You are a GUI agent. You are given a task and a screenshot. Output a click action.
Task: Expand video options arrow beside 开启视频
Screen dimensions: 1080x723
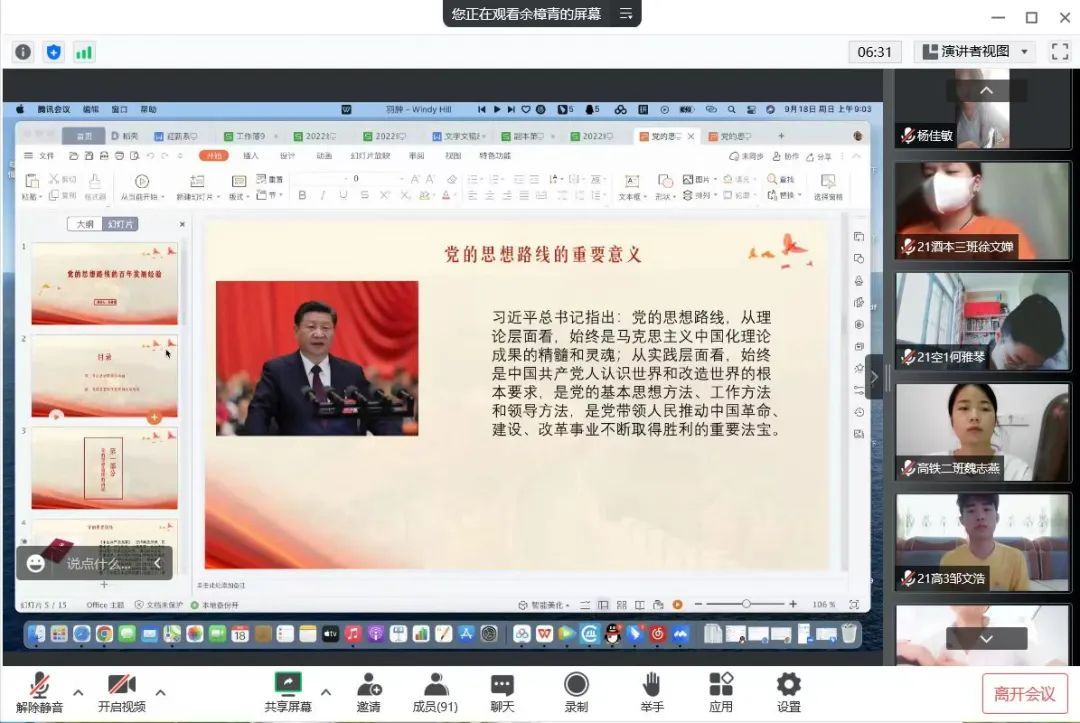pyautogui.click(x=160, y=692)
